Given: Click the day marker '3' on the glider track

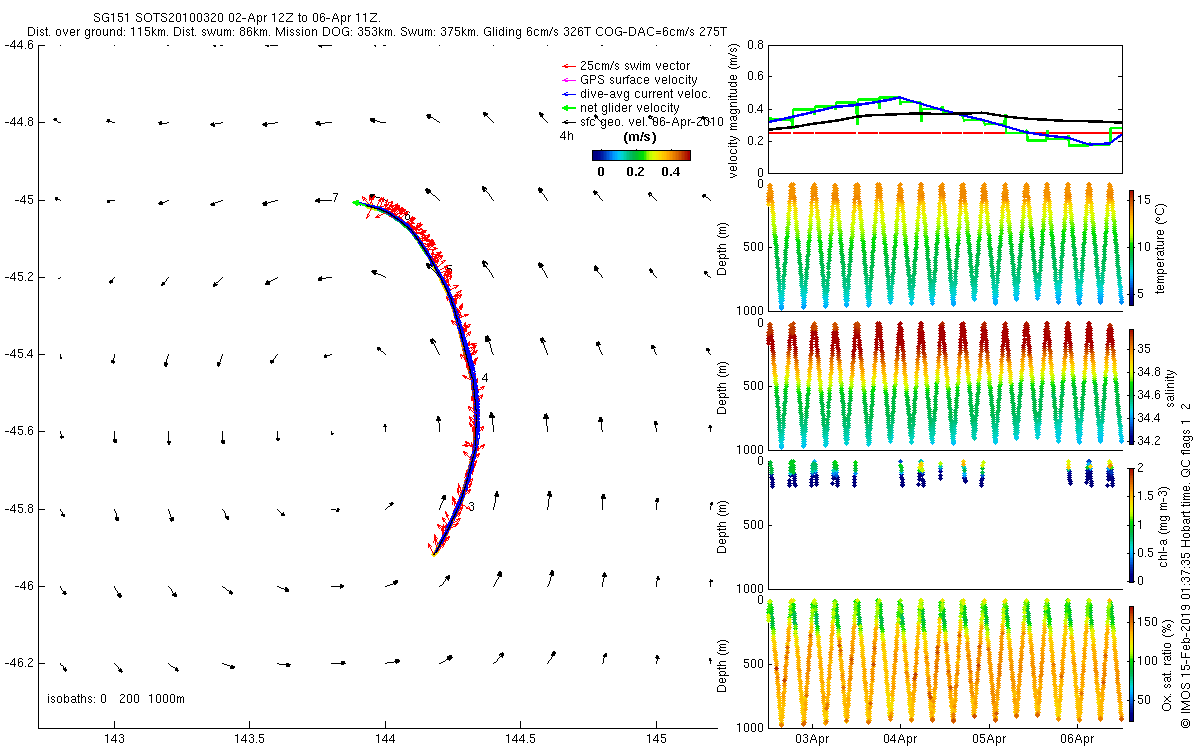Looking at the screenshot, I should (471, 506).
